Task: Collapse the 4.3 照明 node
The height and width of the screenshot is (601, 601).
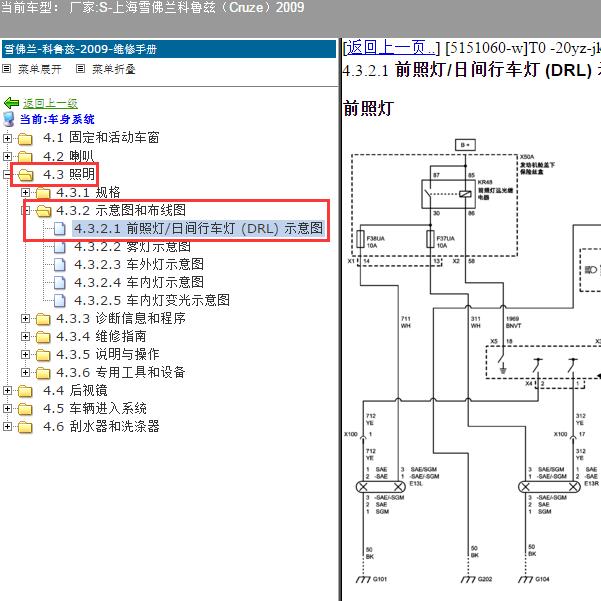Action: (7, 175)
